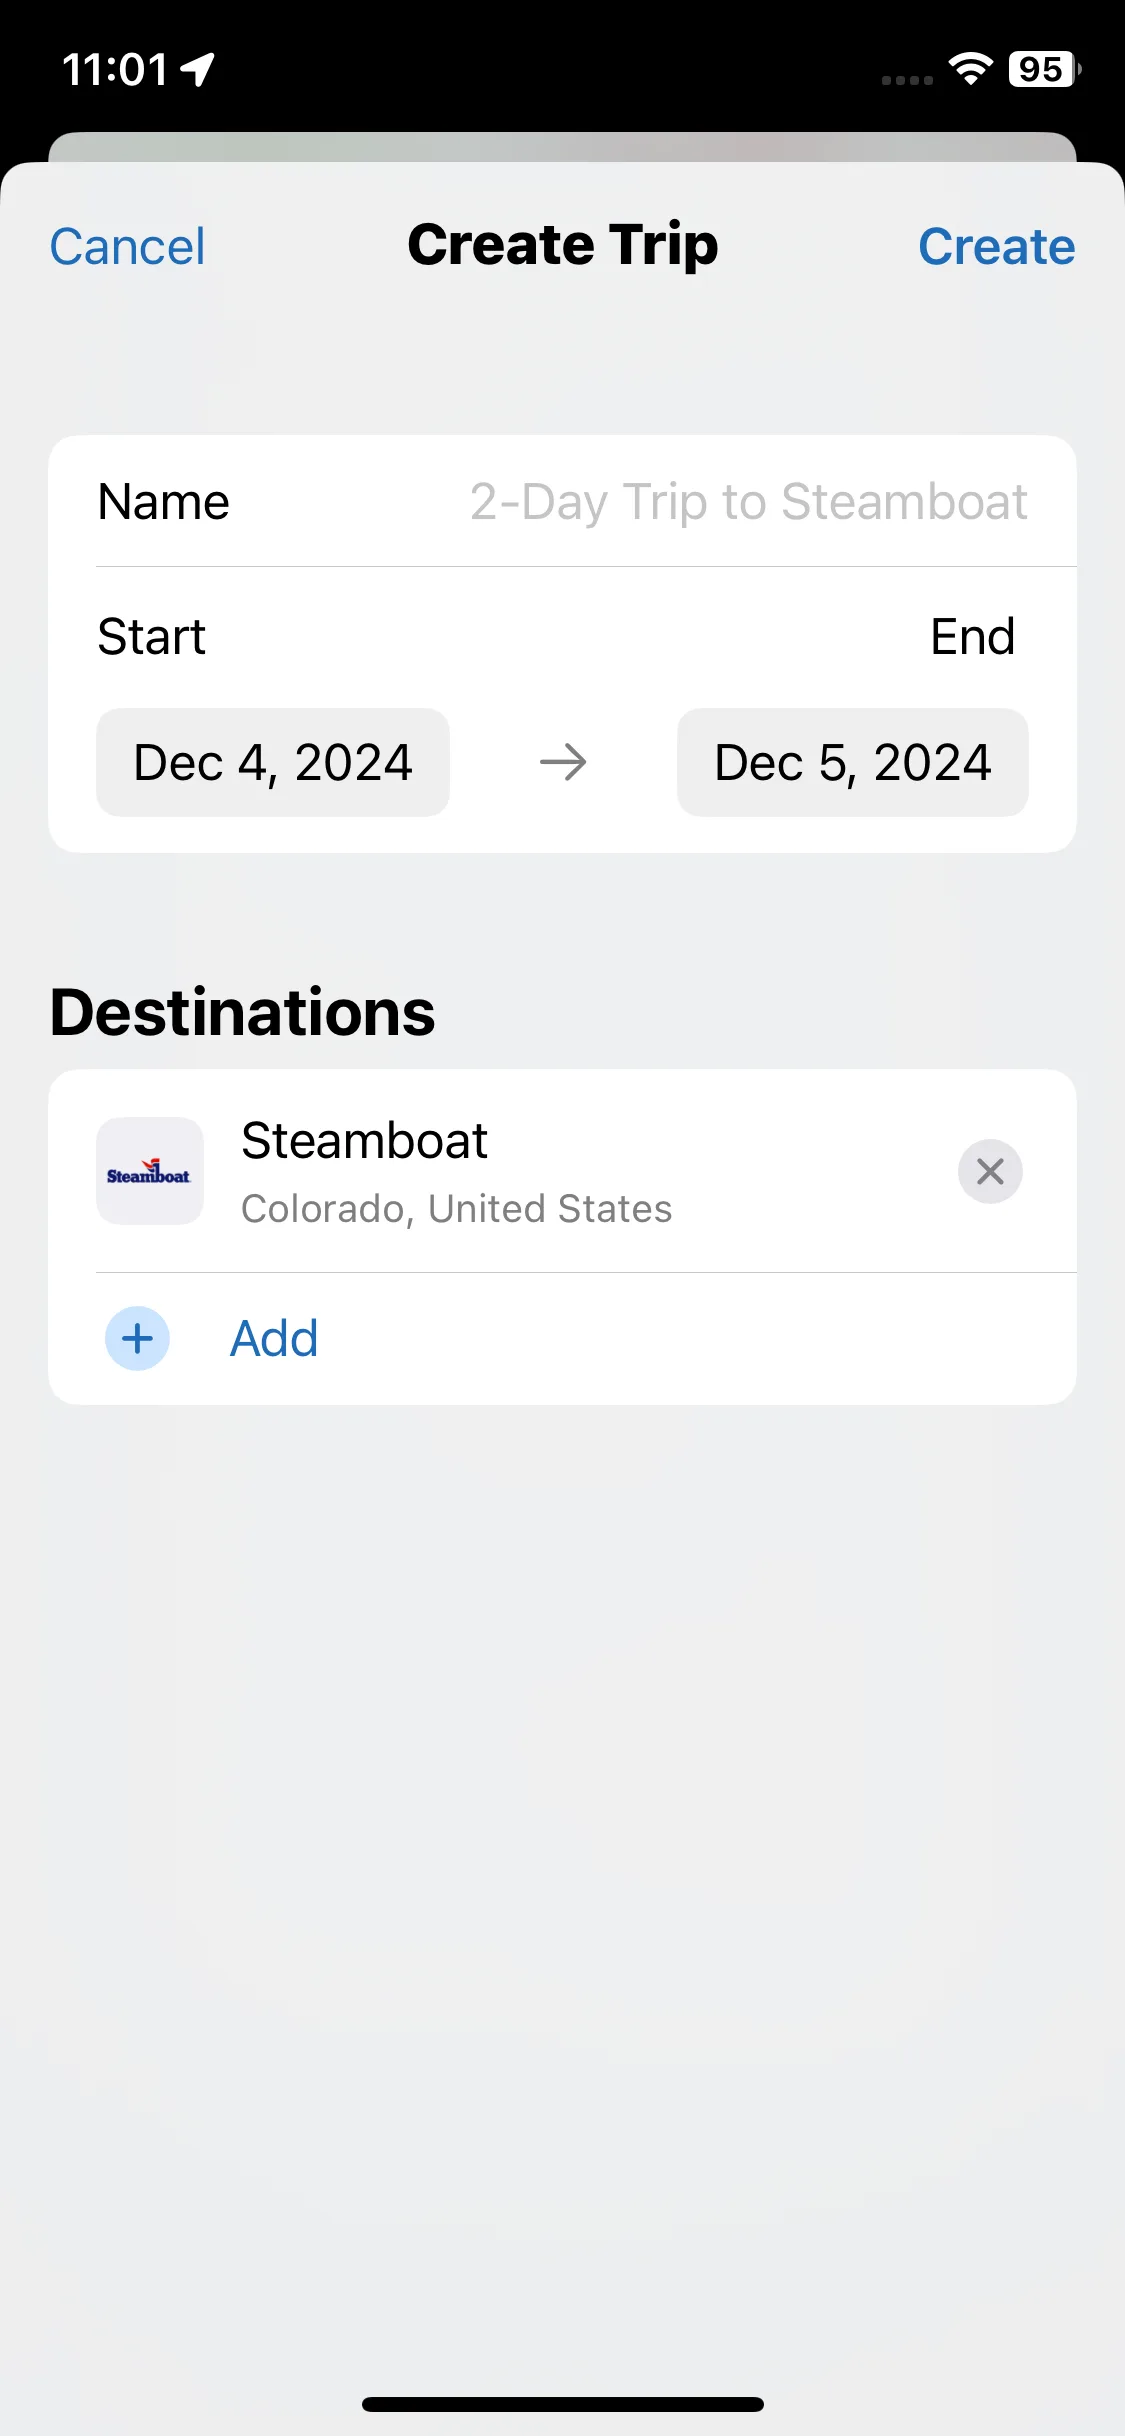Image resolution: width=1125 pixels, height=2436 pixels.
Task: Open the Dec 4, 2024 start date picker
Action: coord(273,763)
